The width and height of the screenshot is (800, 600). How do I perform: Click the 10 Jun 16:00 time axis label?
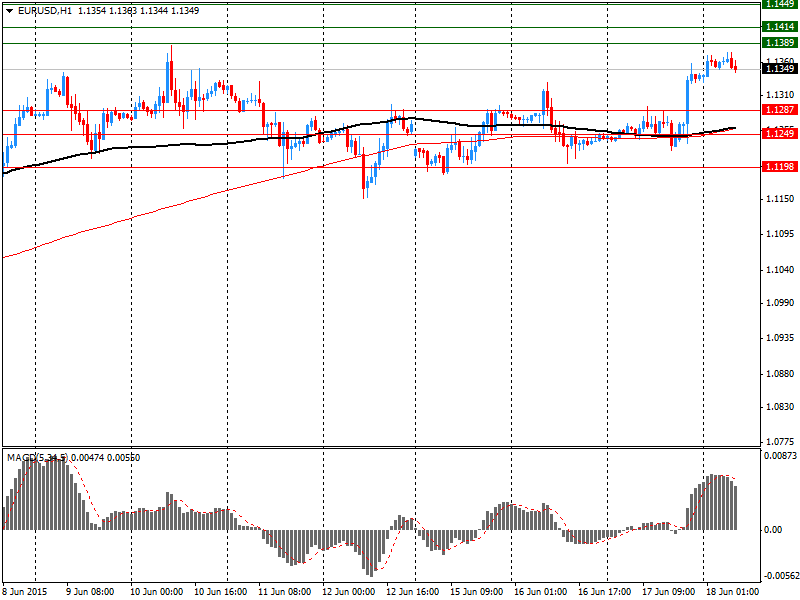coord(220,592)
